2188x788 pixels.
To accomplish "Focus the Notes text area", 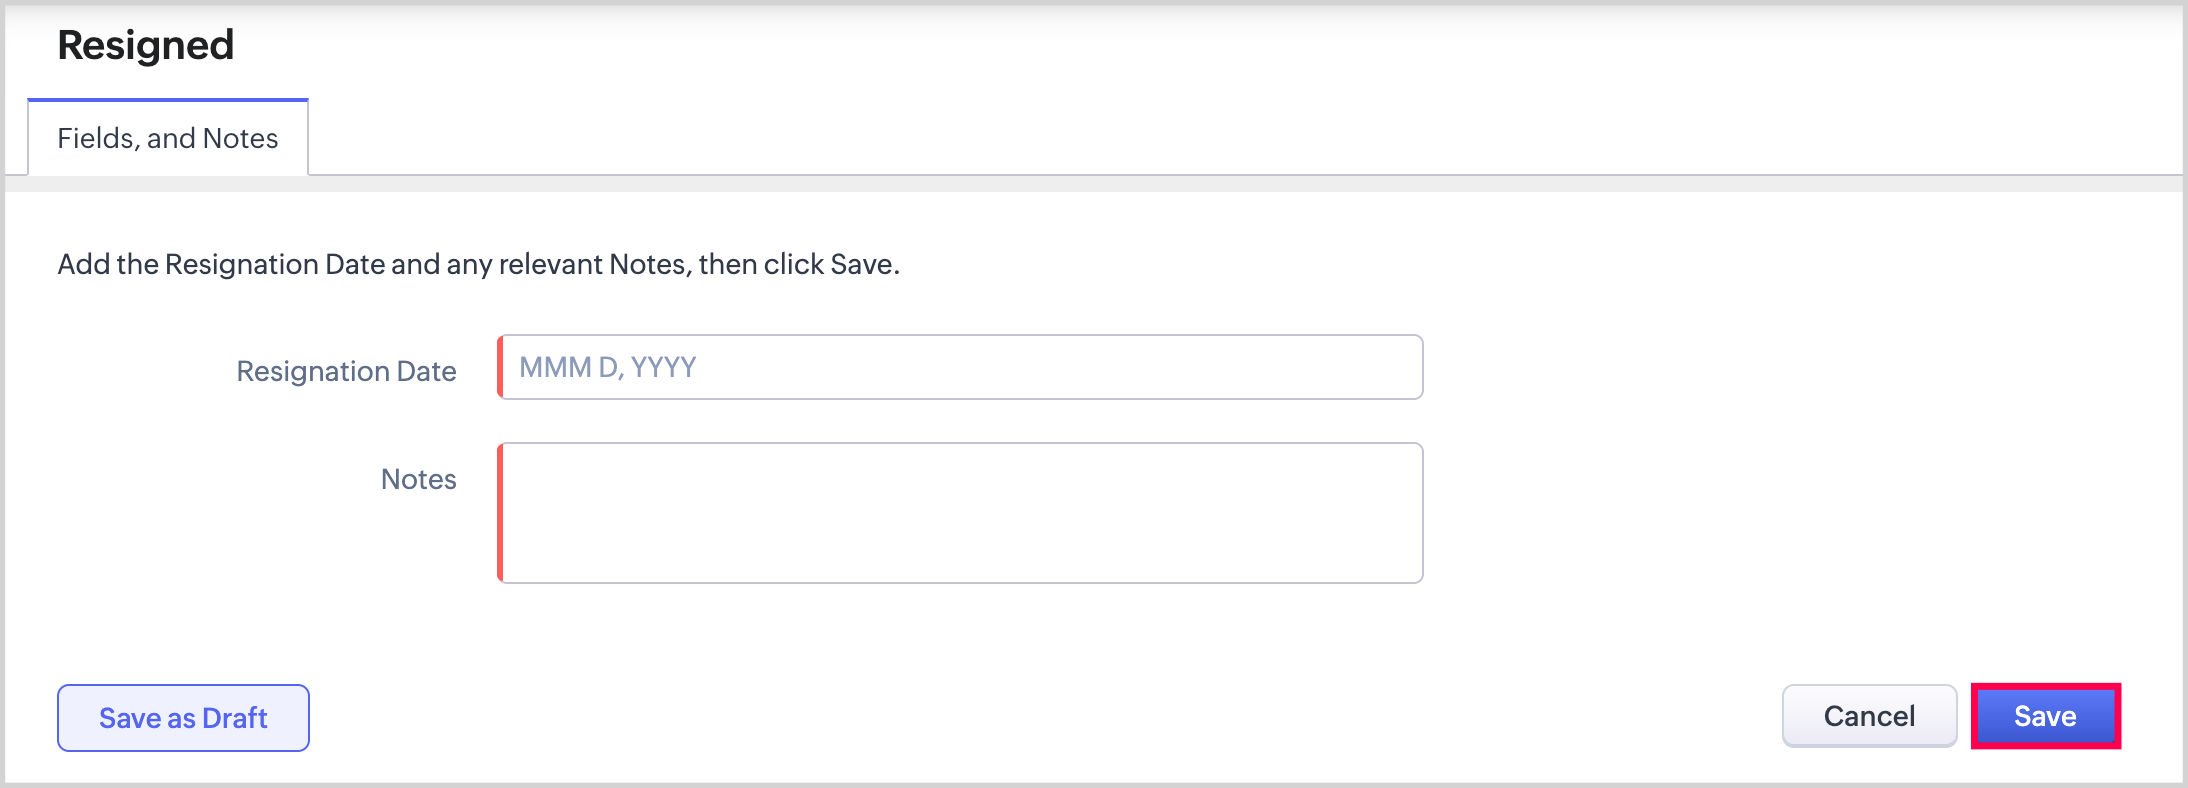I will pos(960,513).
